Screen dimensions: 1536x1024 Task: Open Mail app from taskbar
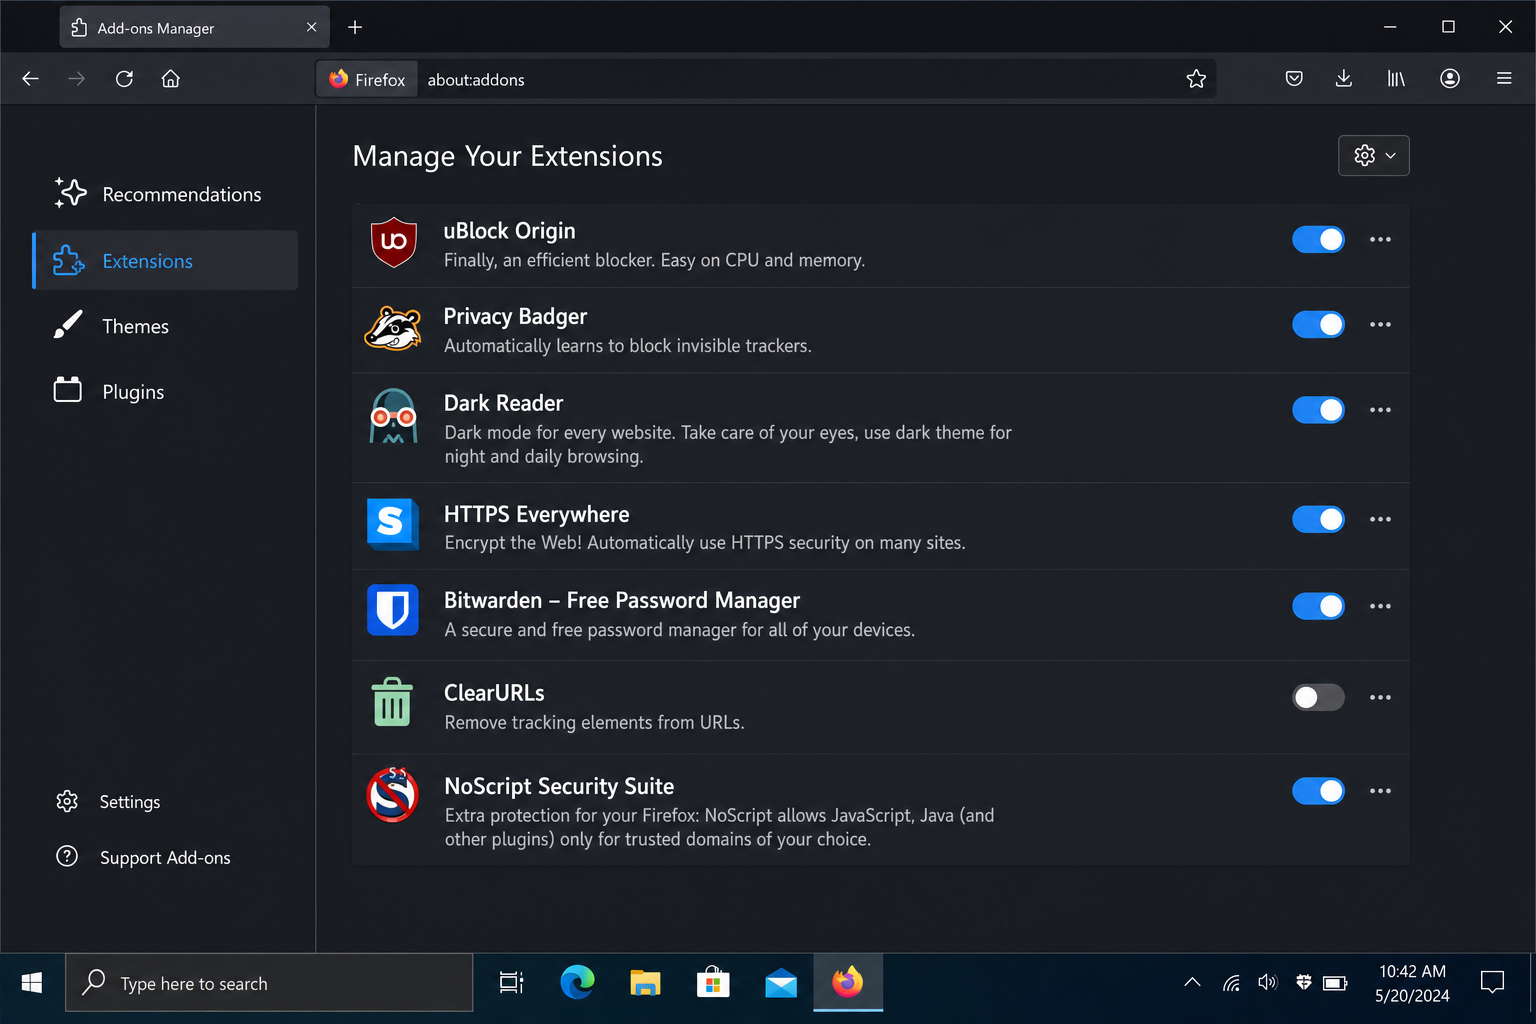pos(781,983)
